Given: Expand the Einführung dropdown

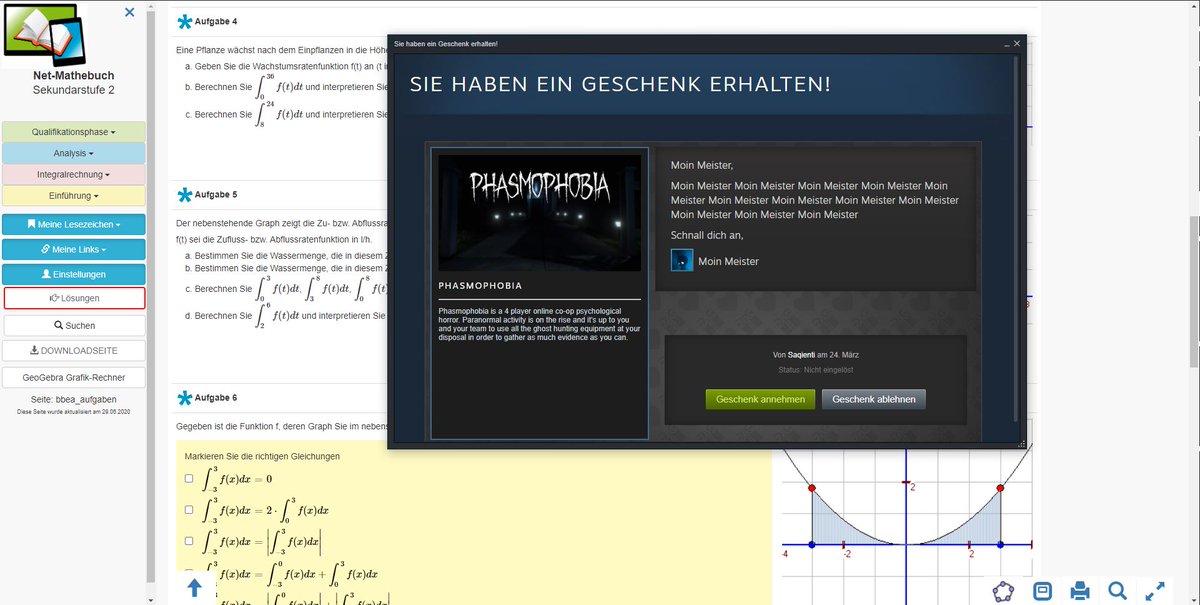Looking at the screenshot, I should [74, 195].
